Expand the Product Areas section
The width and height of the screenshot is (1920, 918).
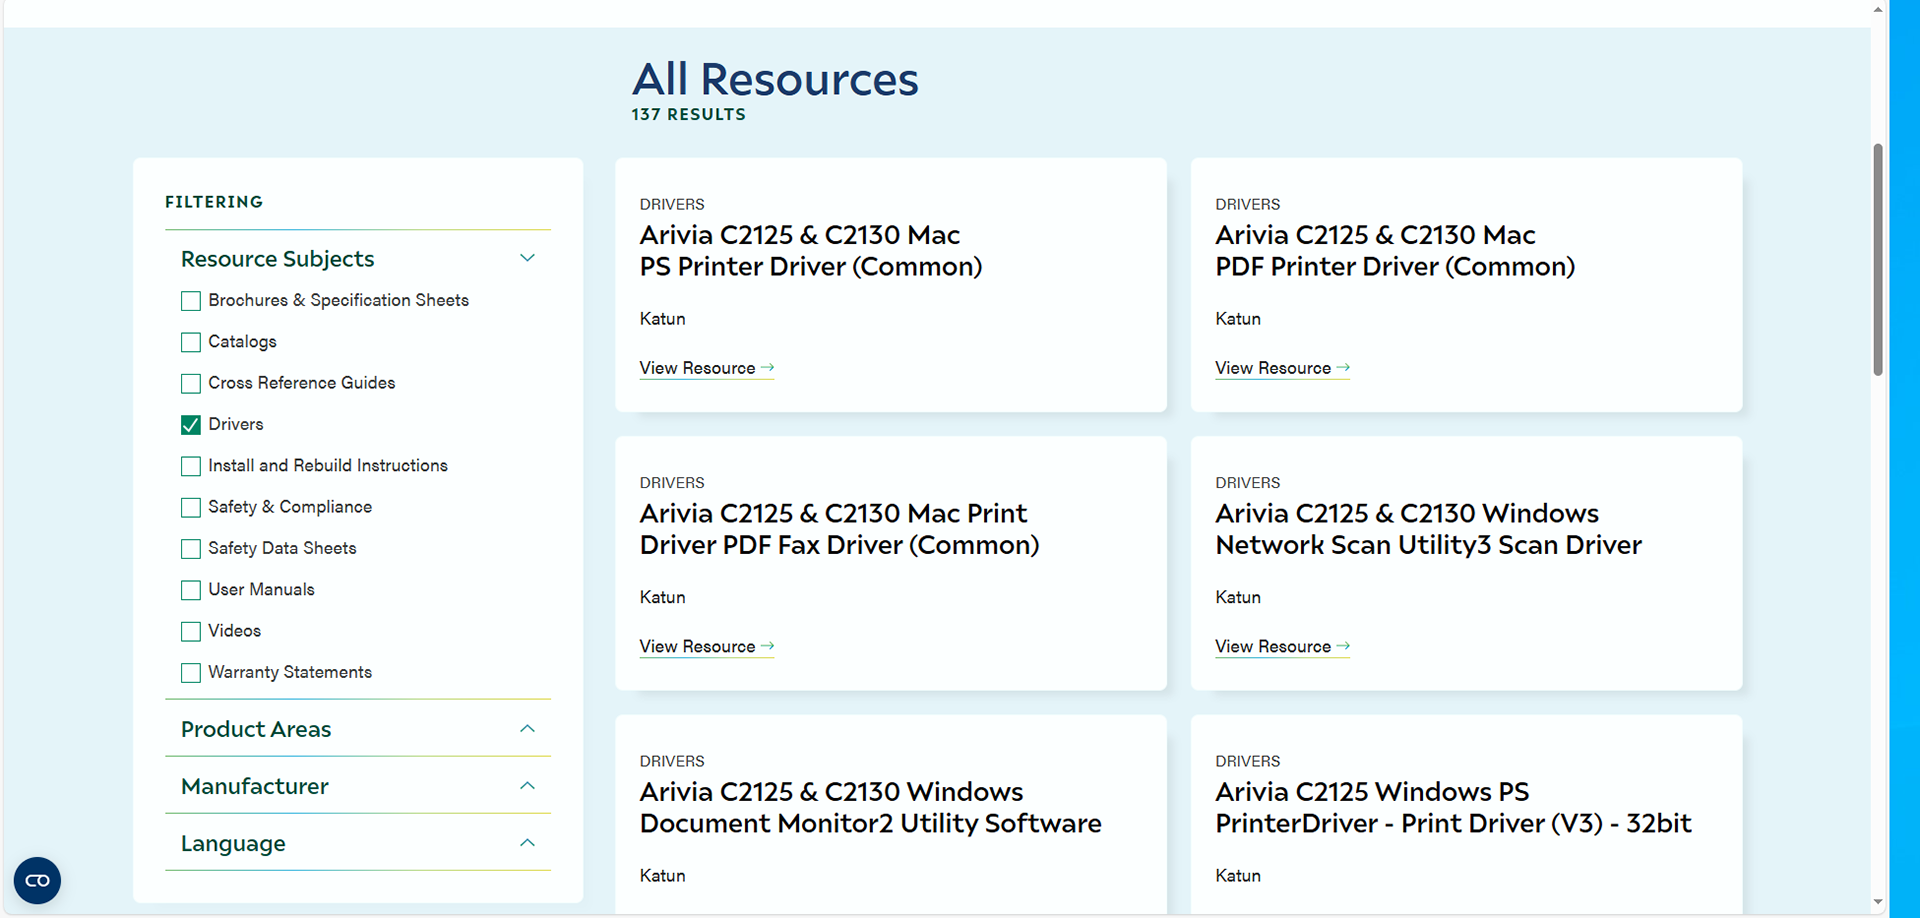tap(527, 729)
